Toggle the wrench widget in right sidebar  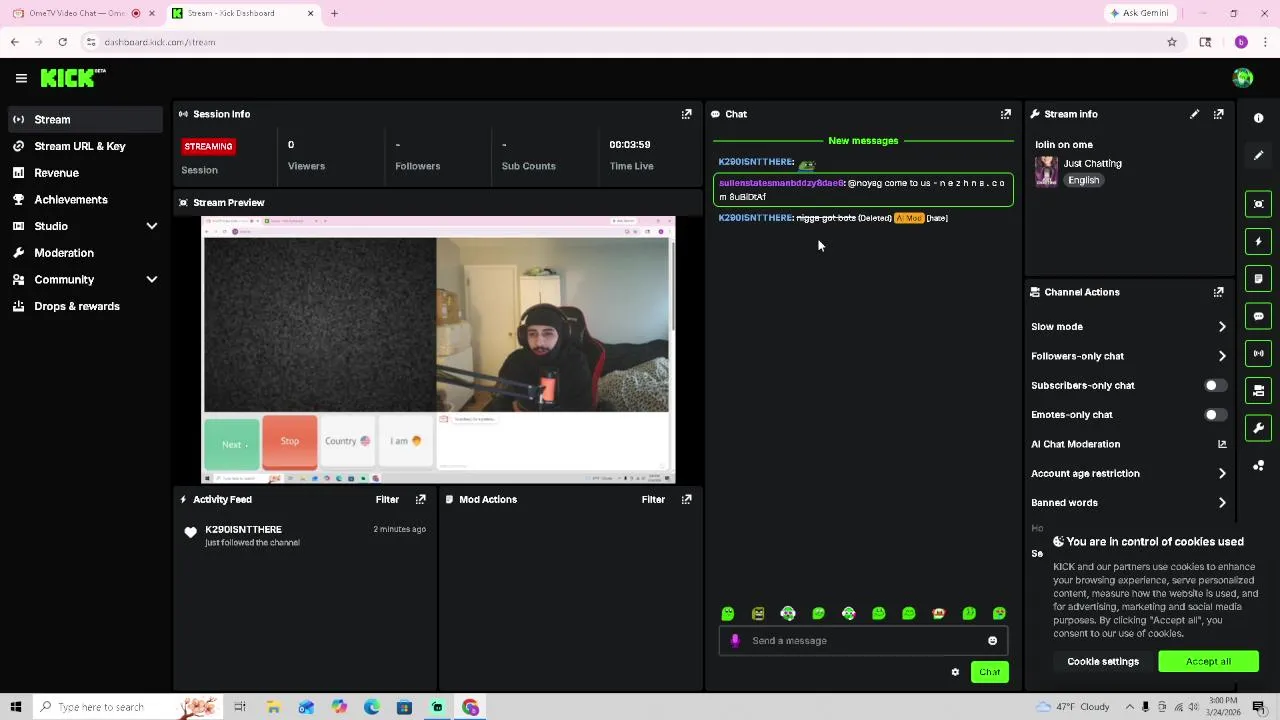pyautogui.click(x=1258, y=428)
